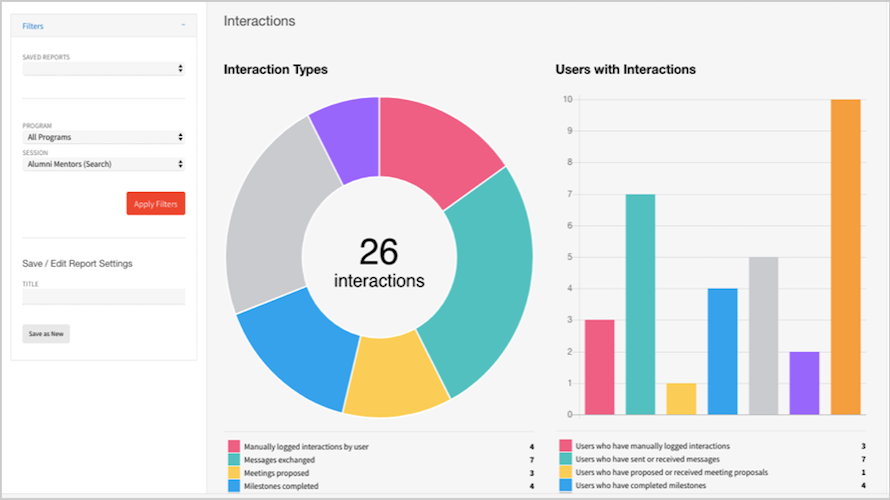Toggle Messages exchanged teal legend swatch
Image resolution: width=890 pixels, height=500 pixels.
(x=234, y=460)
